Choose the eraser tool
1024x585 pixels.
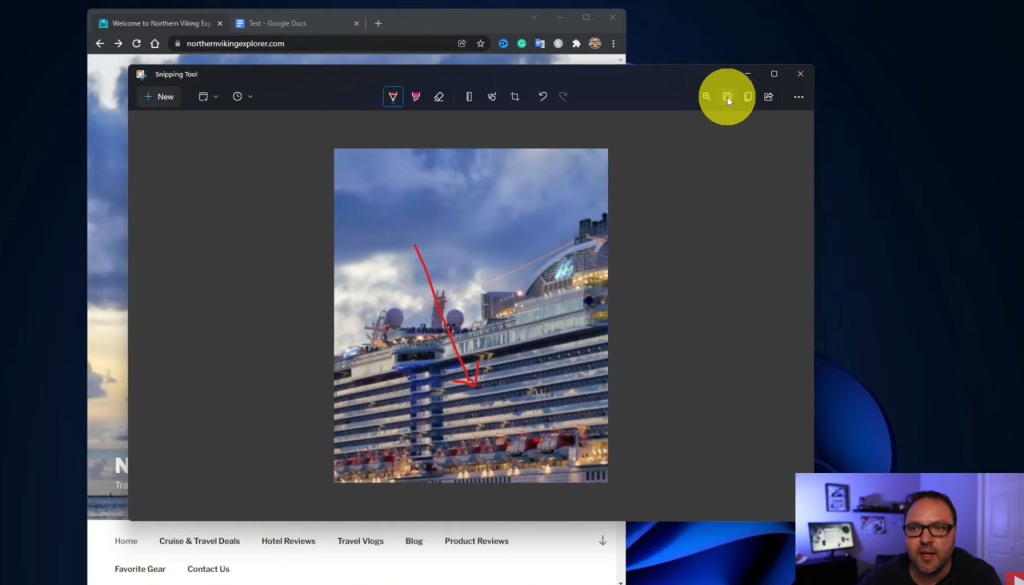pyautogui.click(x=439, y=97)
